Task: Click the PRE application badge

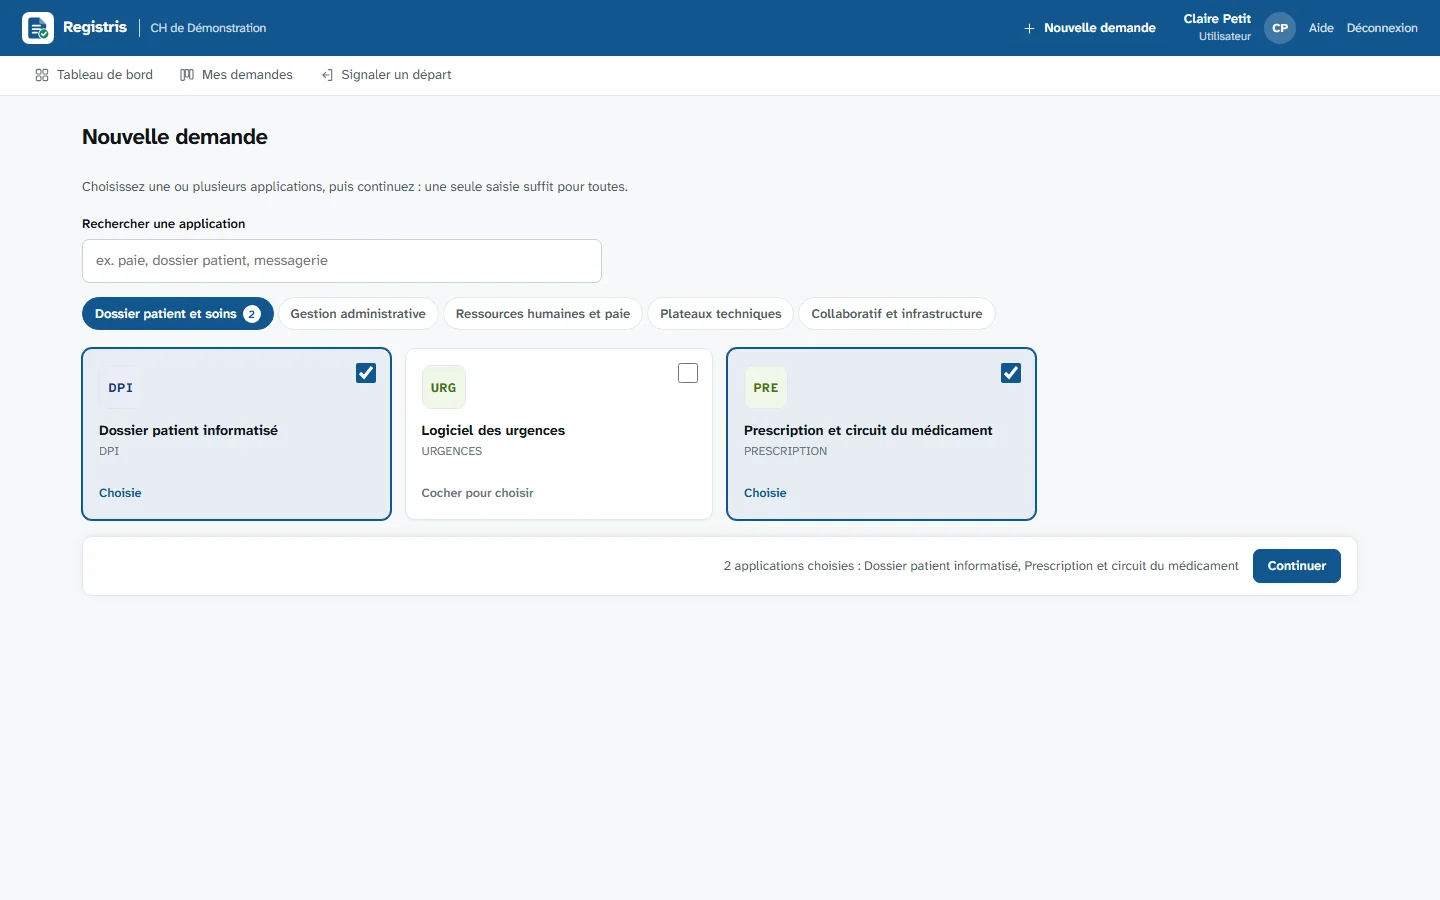Action: [766, 388]
